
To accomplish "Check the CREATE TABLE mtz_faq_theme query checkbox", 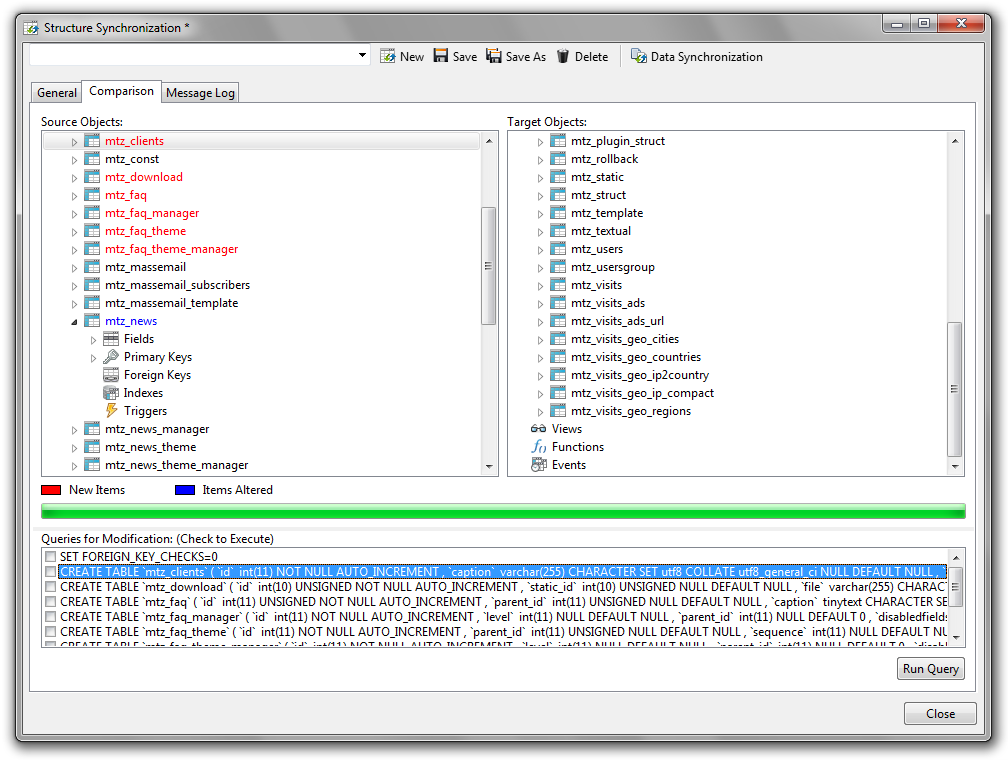I will coord(50,631).
